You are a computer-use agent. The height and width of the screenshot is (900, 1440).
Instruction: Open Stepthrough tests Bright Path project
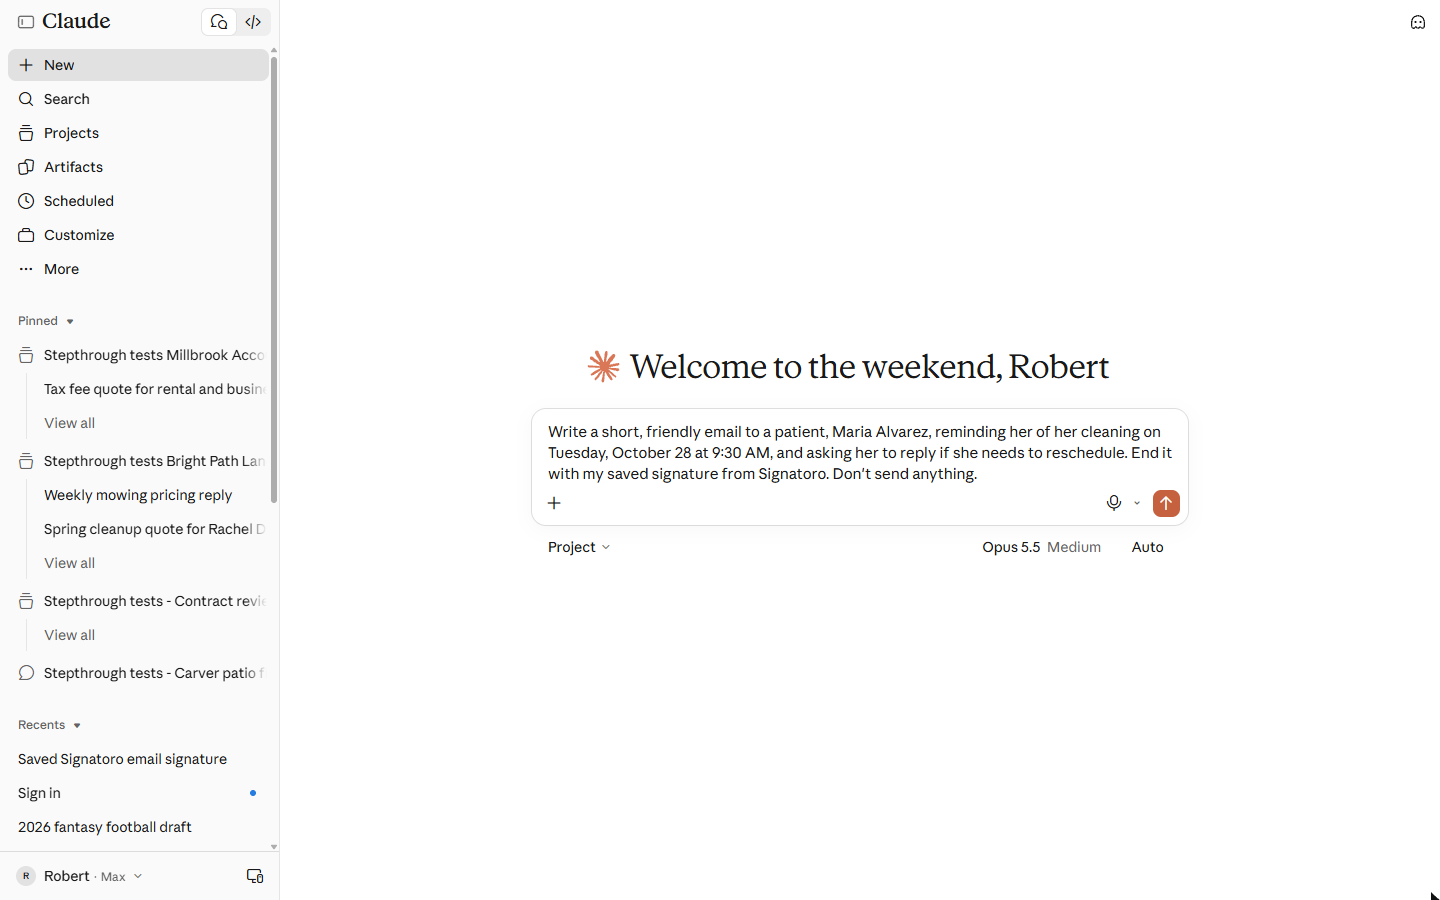[x=138, y=461]
